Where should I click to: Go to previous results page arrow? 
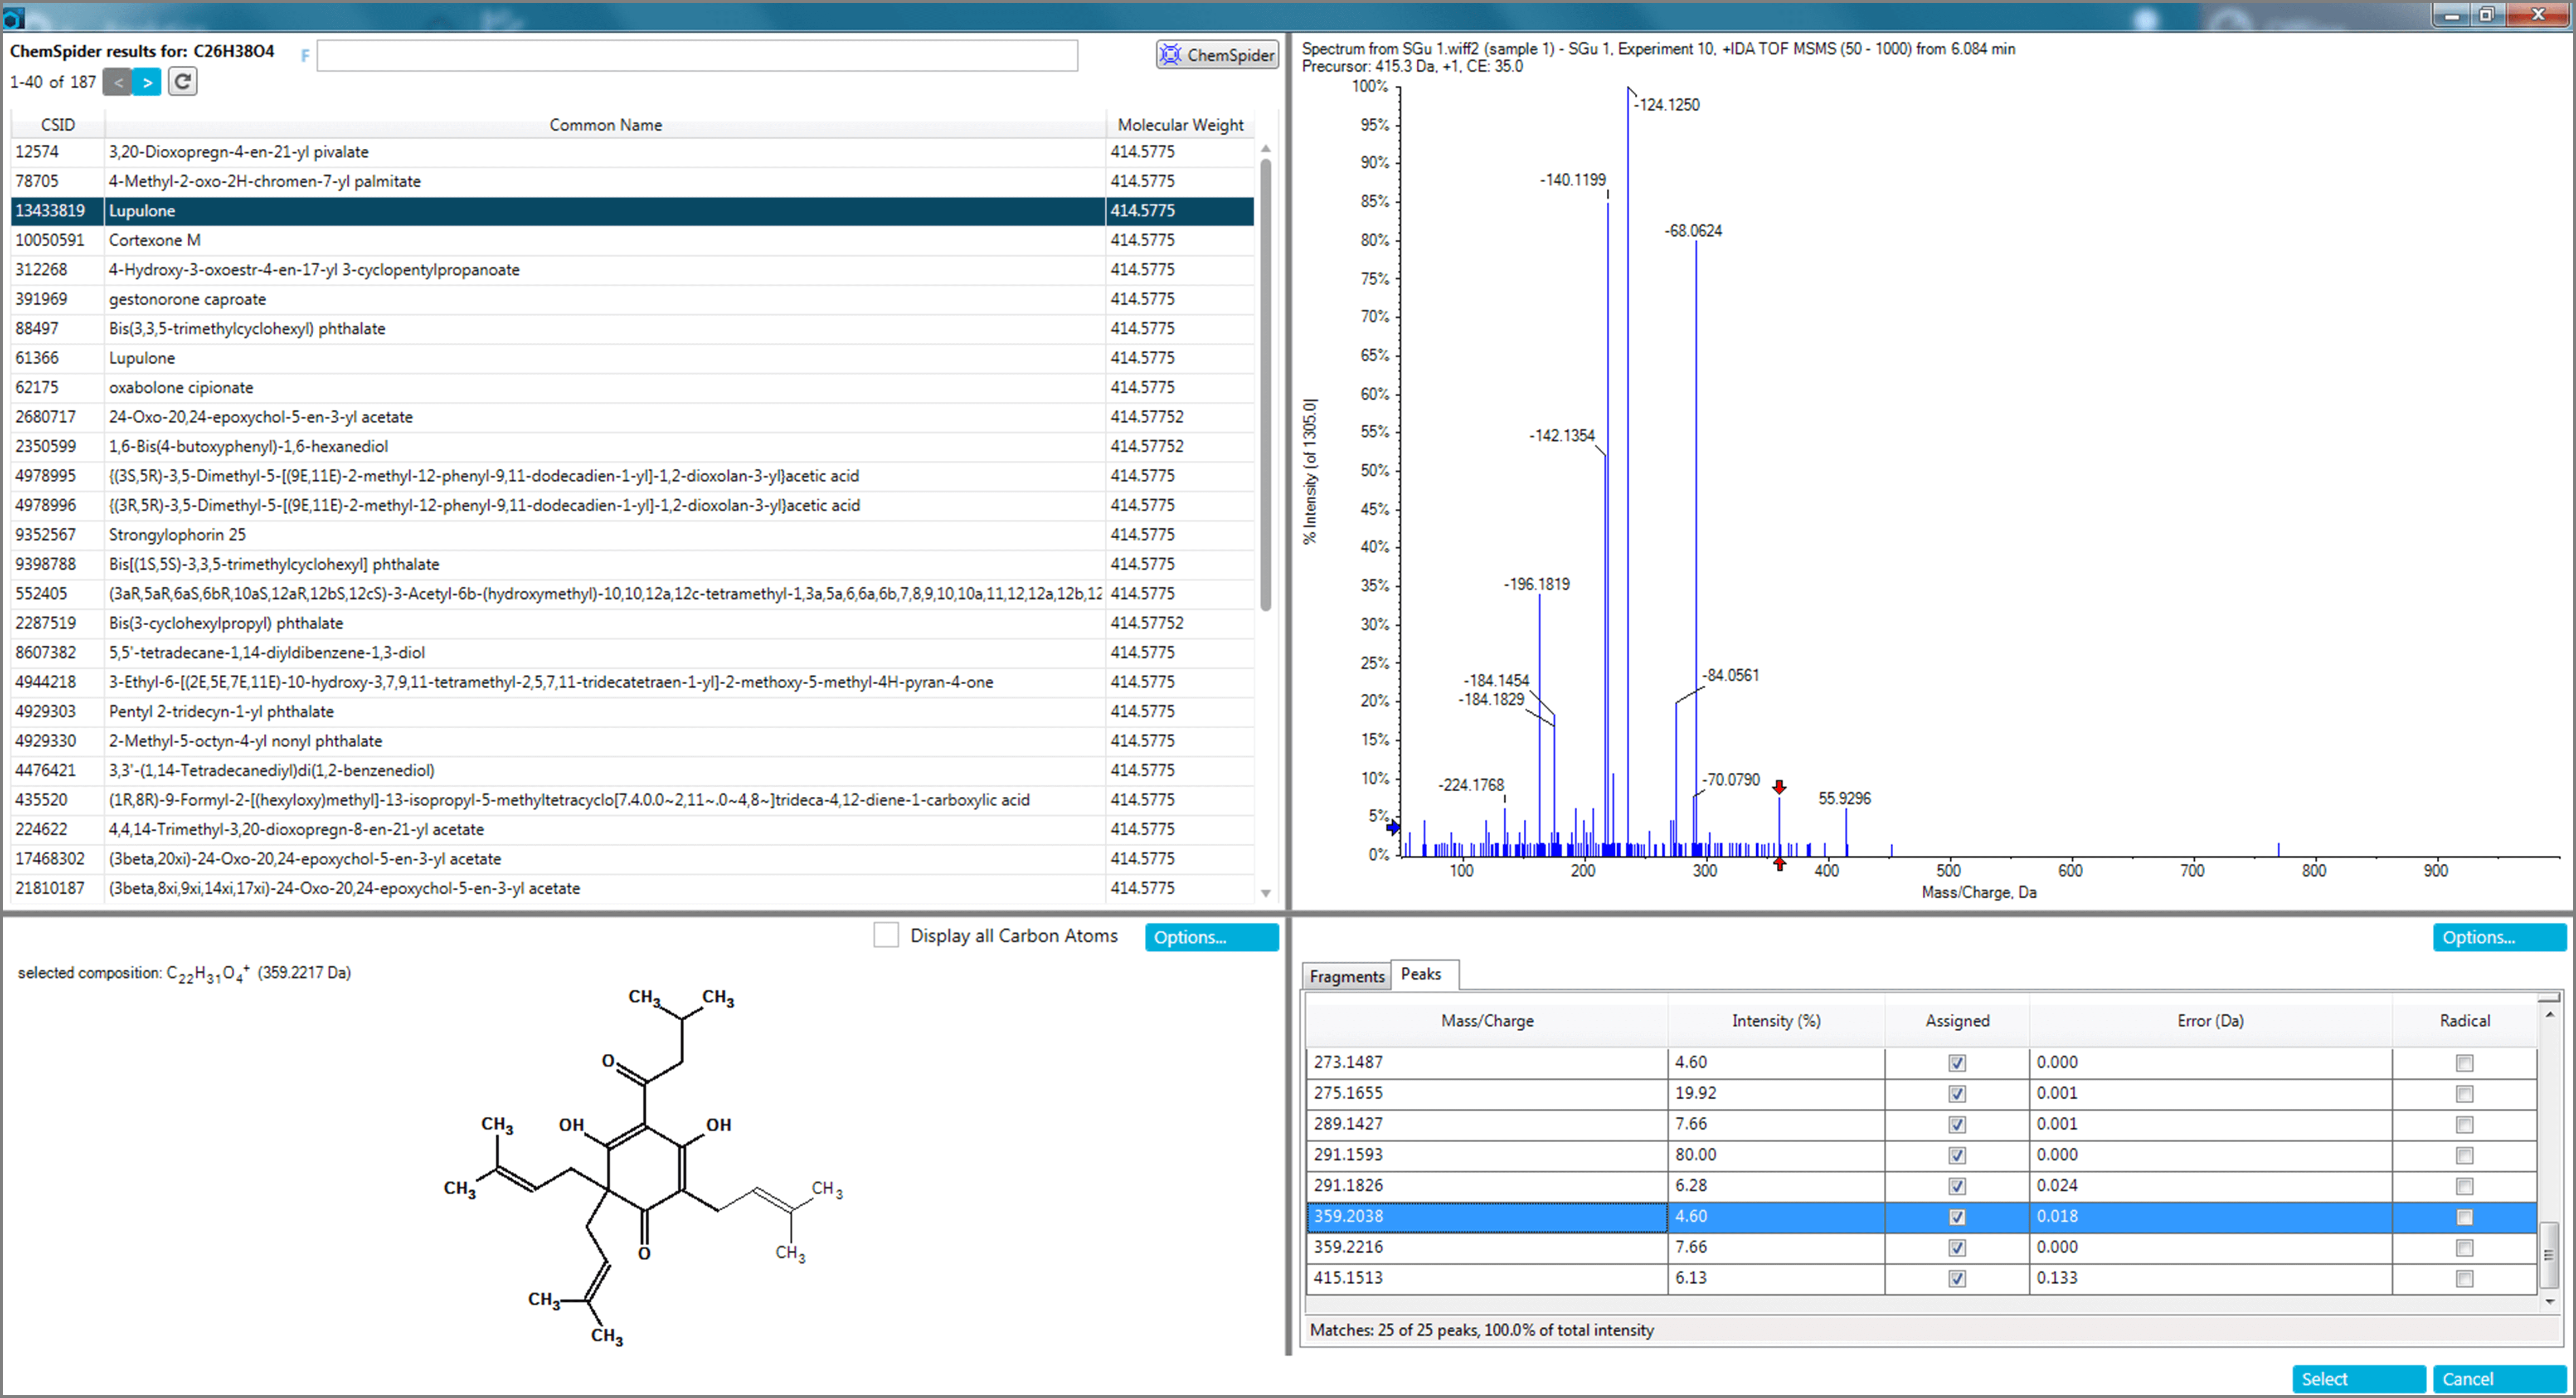pos(117,82)
